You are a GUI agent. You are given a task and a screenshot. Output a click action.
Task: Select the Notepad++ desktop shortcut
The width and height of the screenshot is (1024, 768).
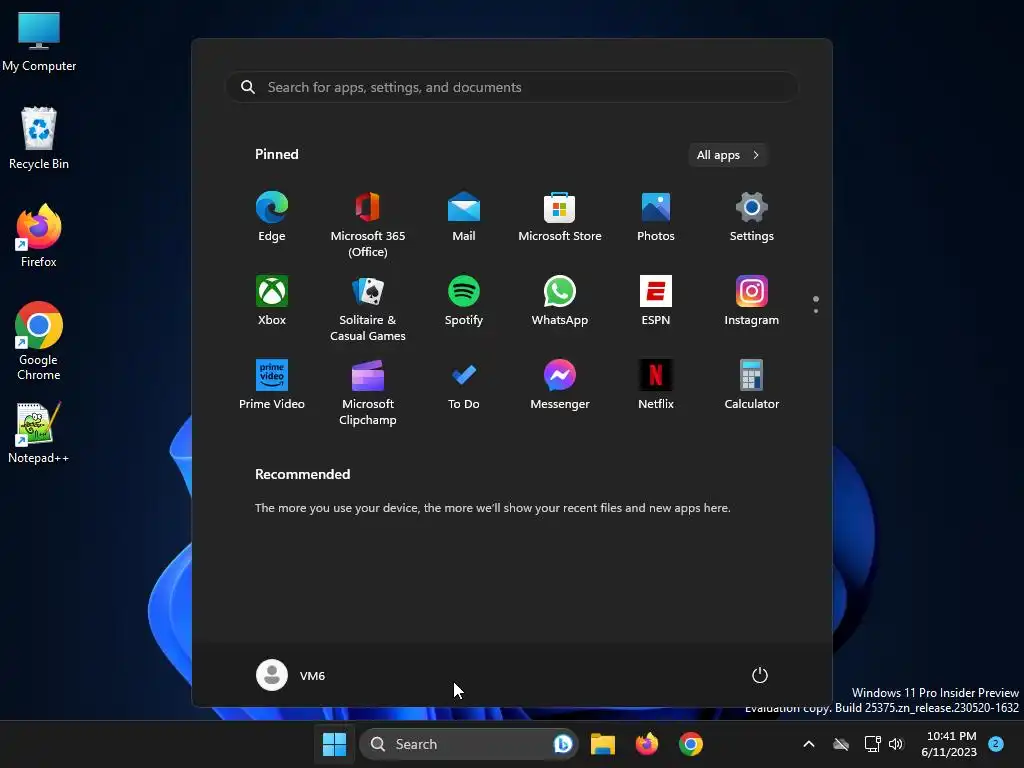(39, 432)
